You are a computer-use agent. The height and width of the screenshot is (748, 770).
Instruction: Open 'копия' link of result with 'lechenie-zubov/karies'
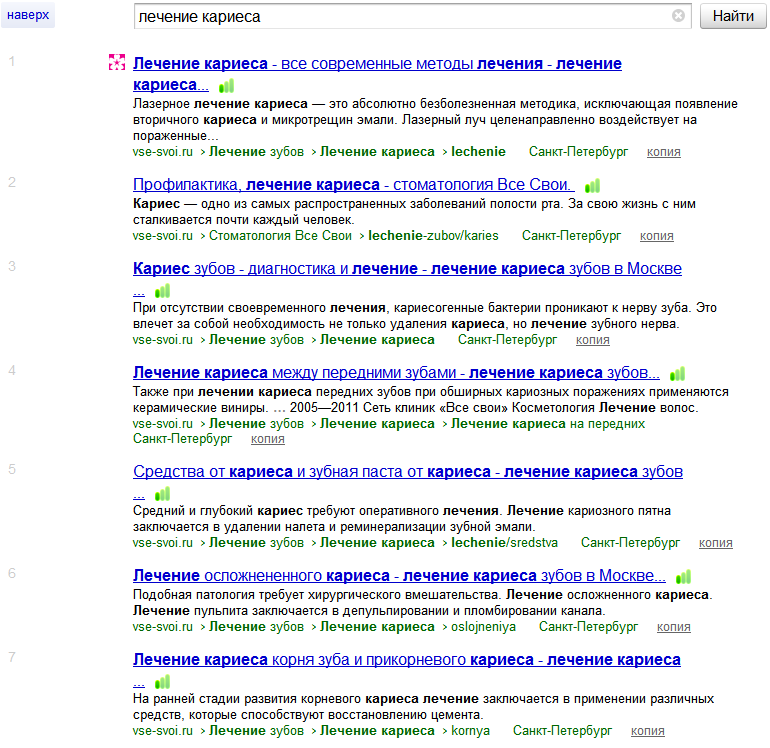[x=657, y=236]
